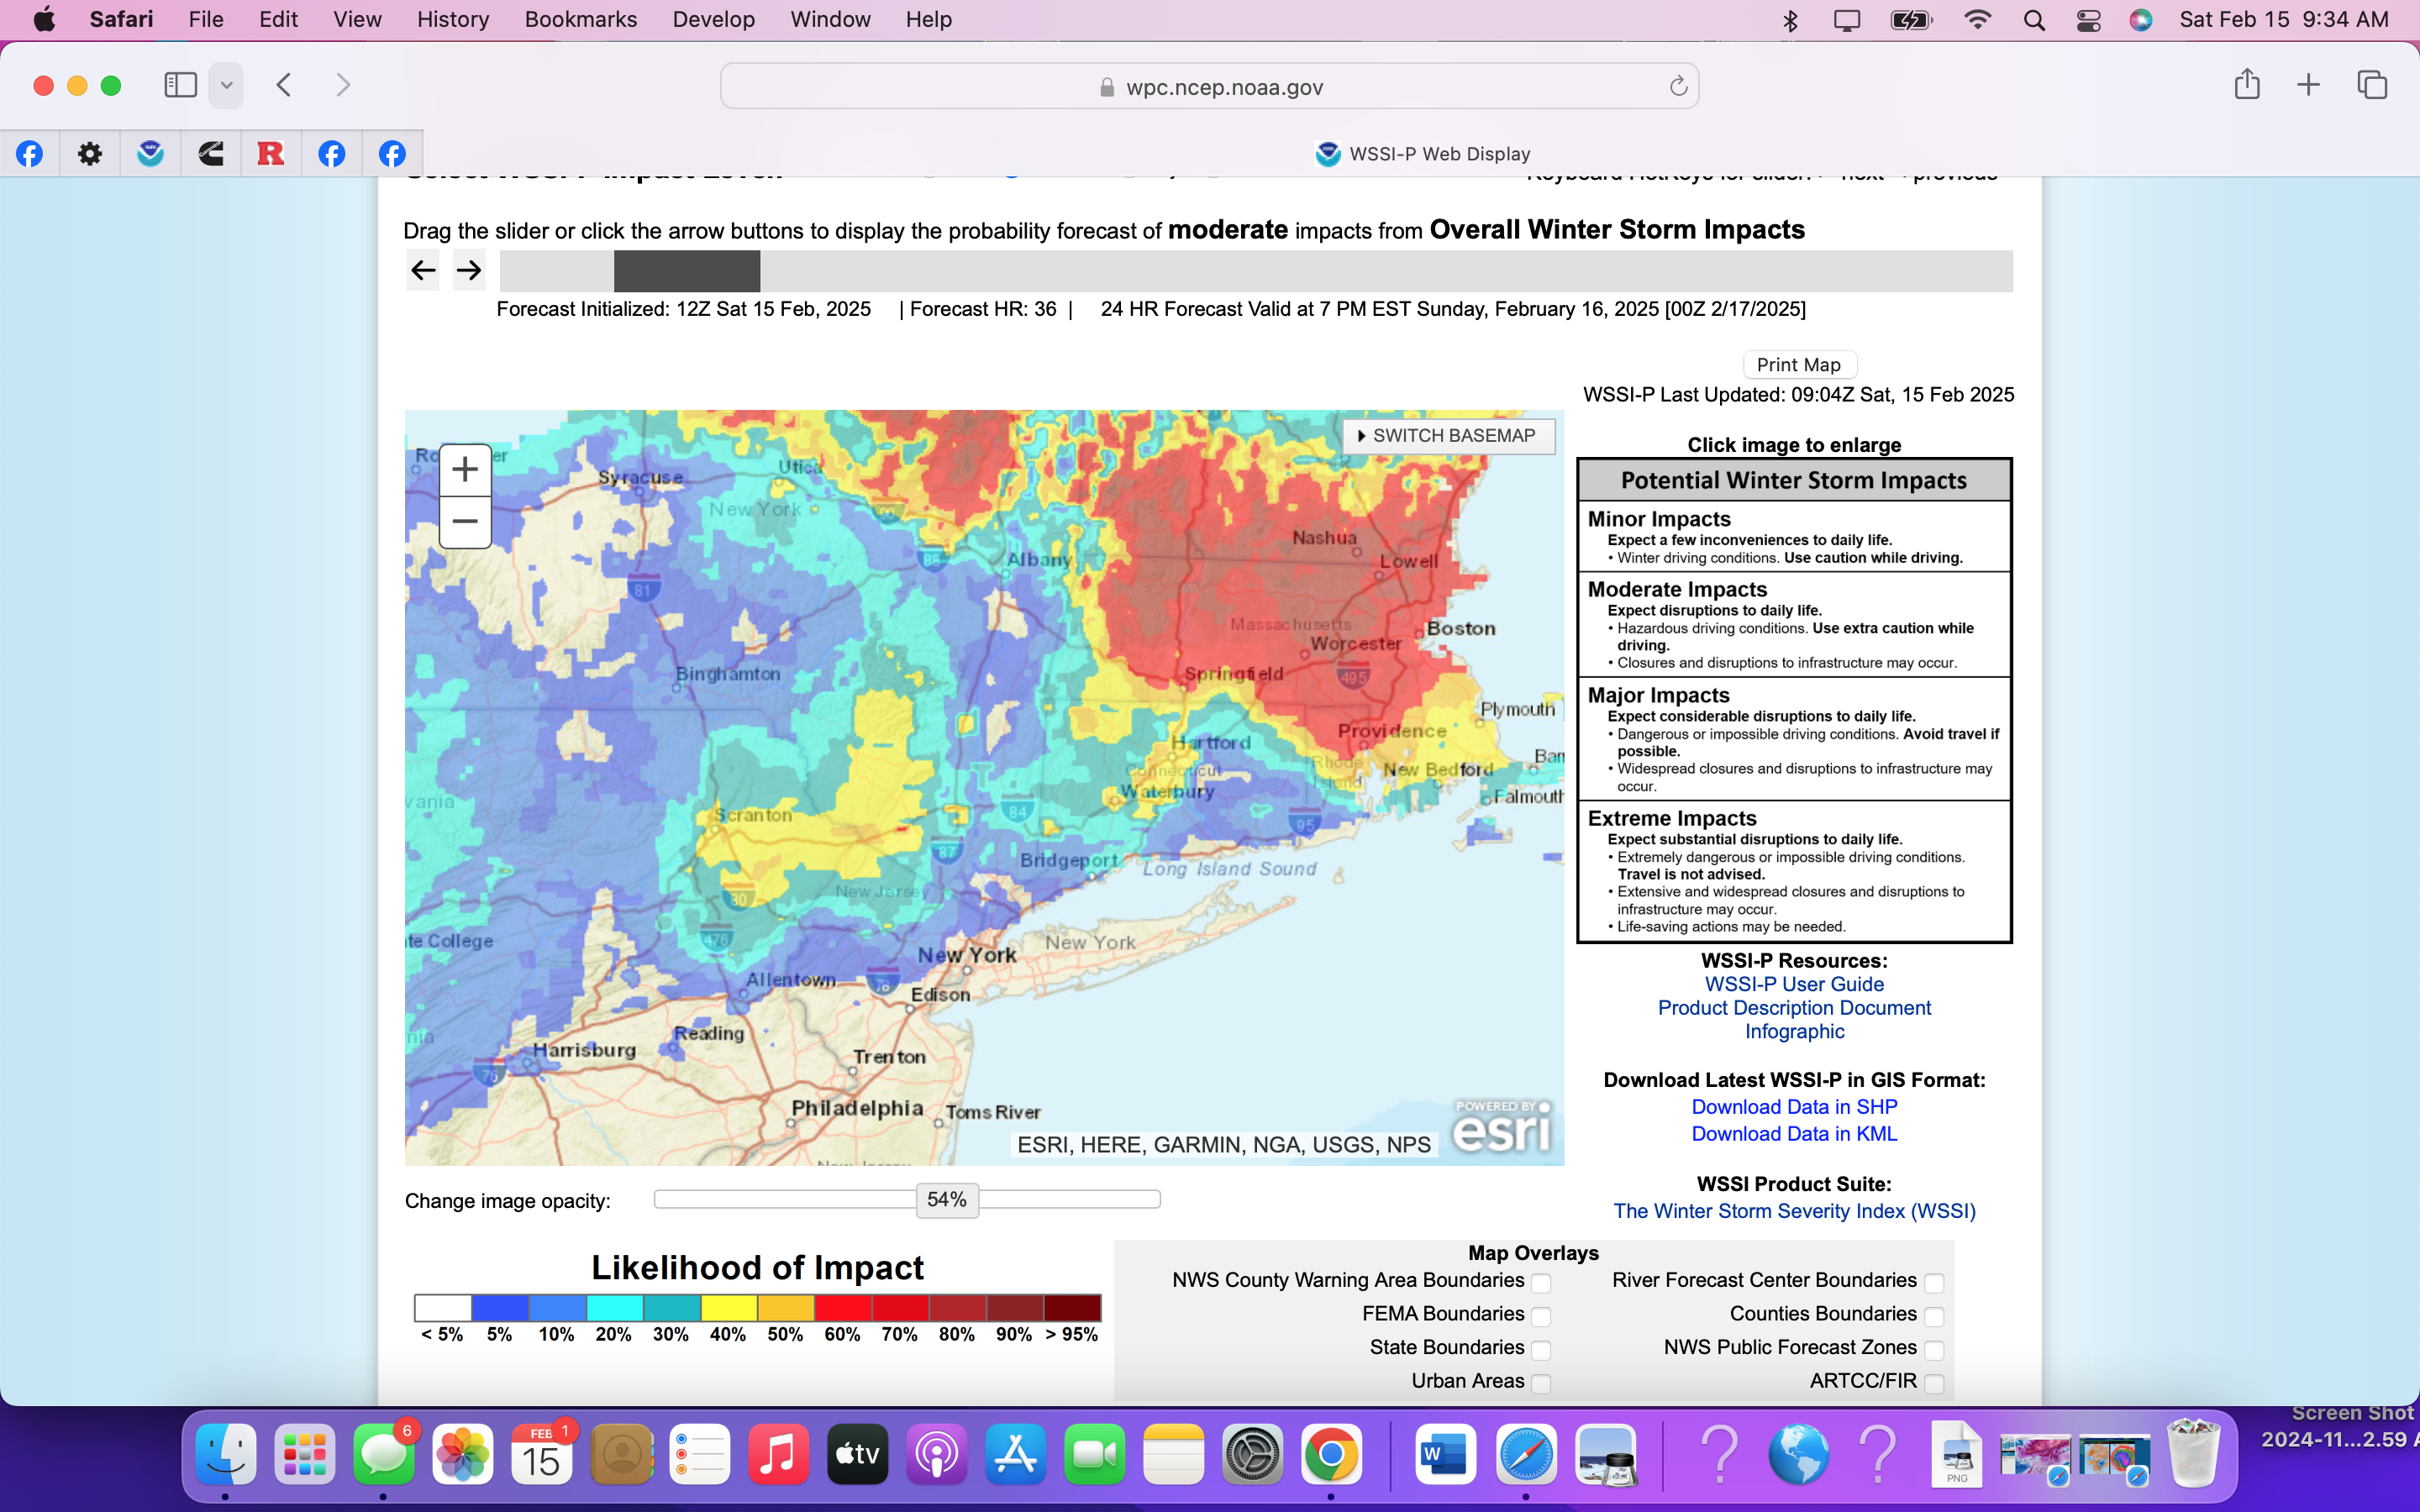Open the black C-logo favorite

click(211, 153)
